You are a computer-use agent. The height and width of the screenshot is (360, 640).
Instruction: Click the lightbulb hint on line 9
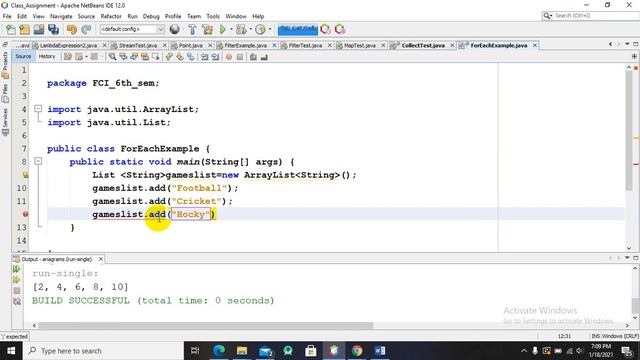(25, 175)
